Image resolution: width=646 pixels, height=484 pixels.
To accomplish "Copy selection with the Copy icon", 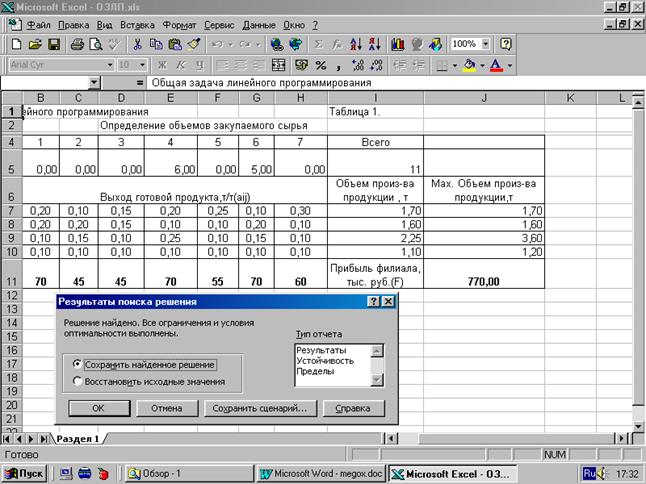I will [x=156, y=44].
